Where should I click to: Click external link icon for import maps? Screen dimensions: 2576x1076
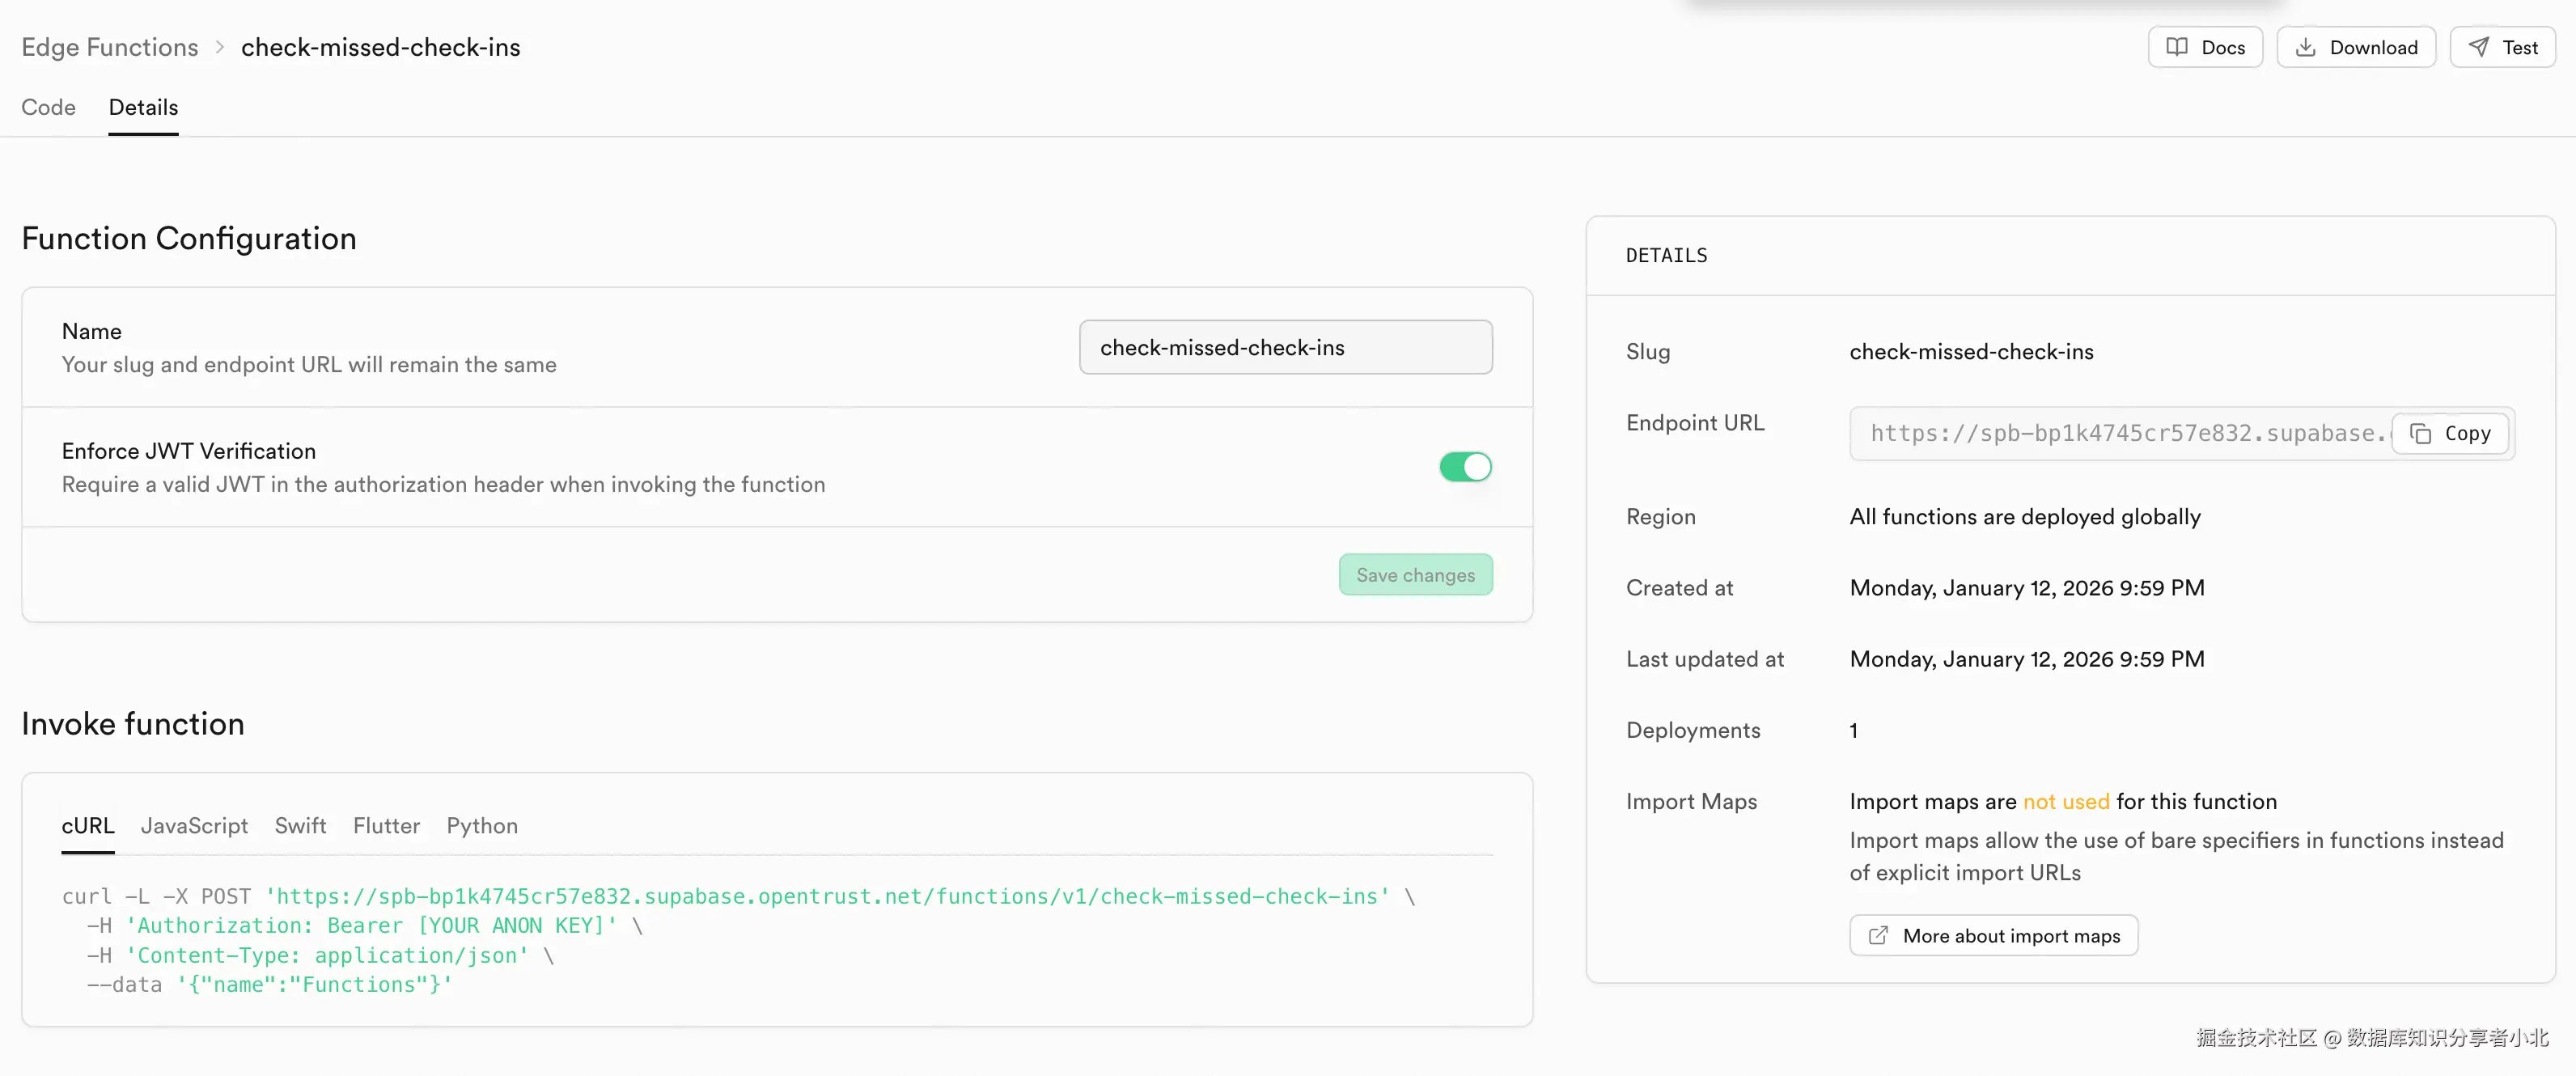pos(1878,935)
